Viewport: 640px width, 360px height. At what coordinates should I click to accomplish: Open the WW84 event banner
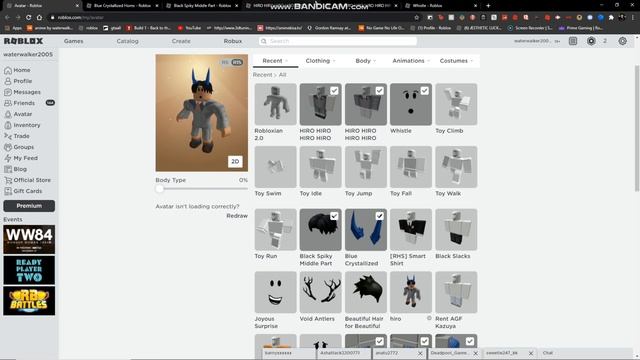point(29,239)
